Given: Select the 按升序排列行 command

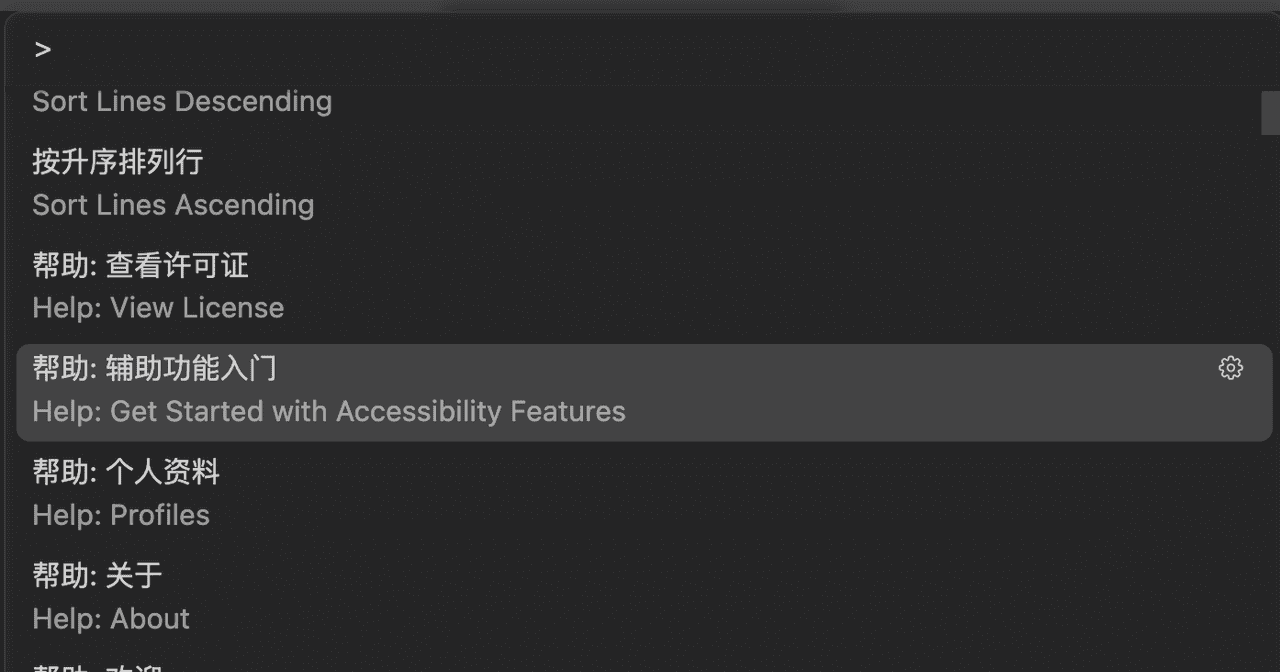Looking at the screenshot, I should pyautogui.click(x=118, y=161).
